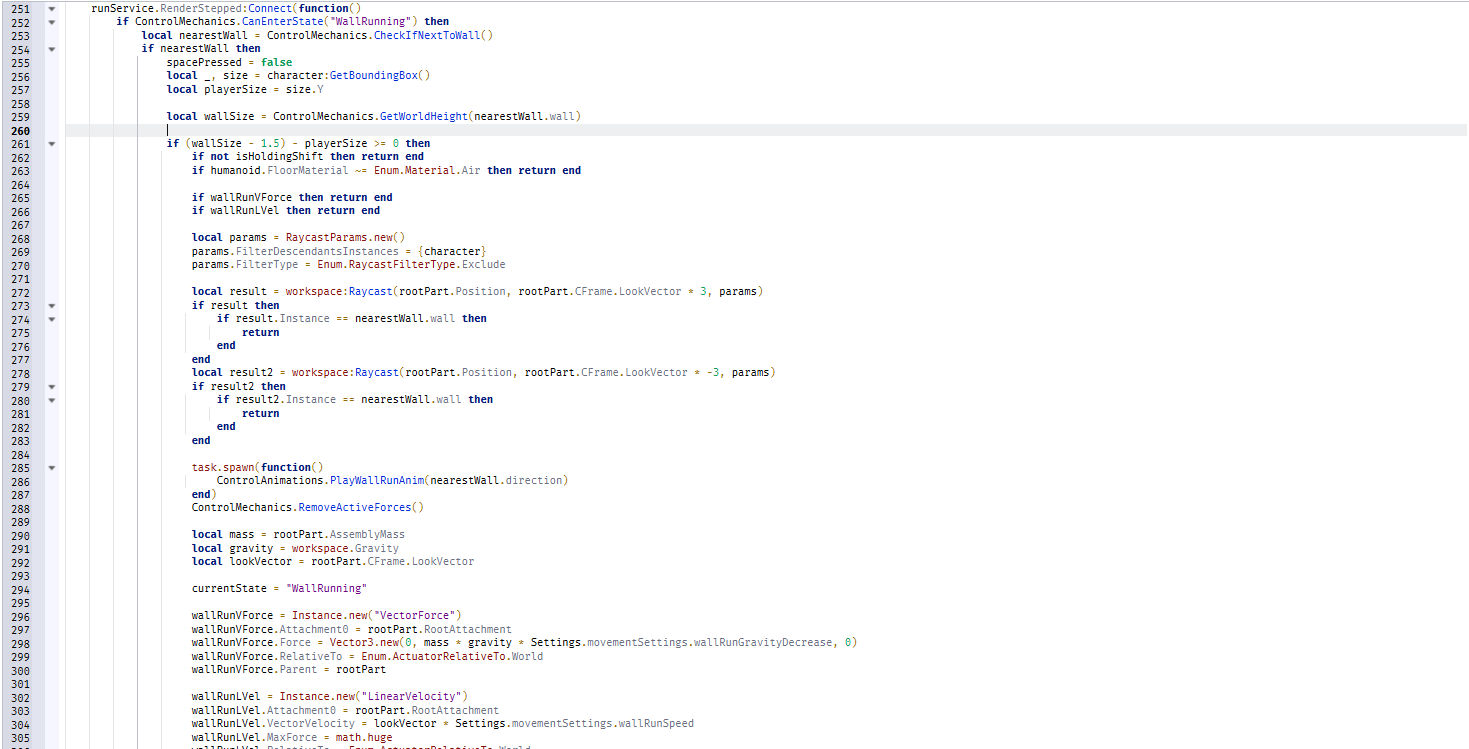1469x749 pixels.
Task: Collapse the task.spawn function at line 285
Action: coord(51,467)
